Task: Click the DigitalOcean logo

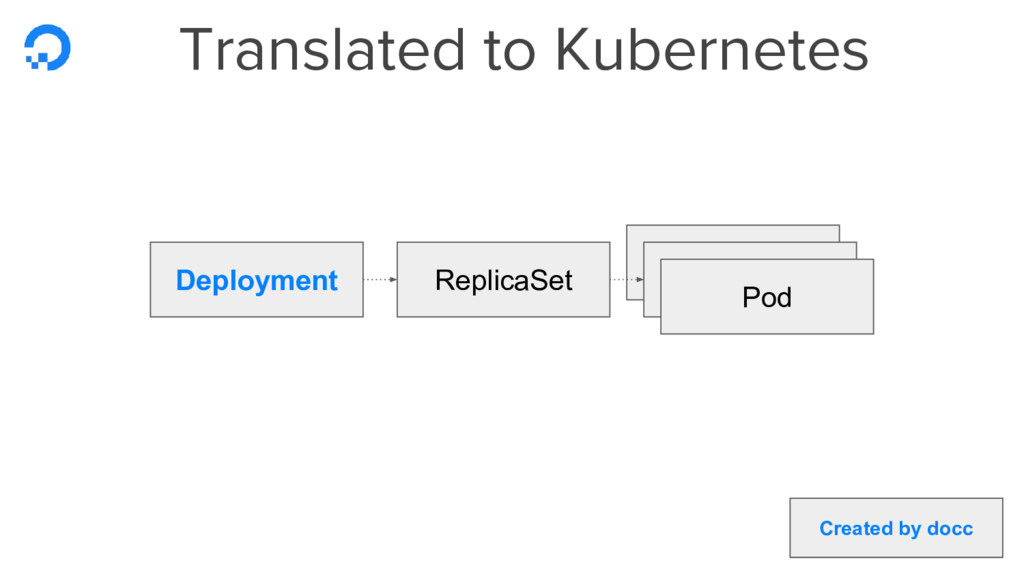Action: (47, 47)
